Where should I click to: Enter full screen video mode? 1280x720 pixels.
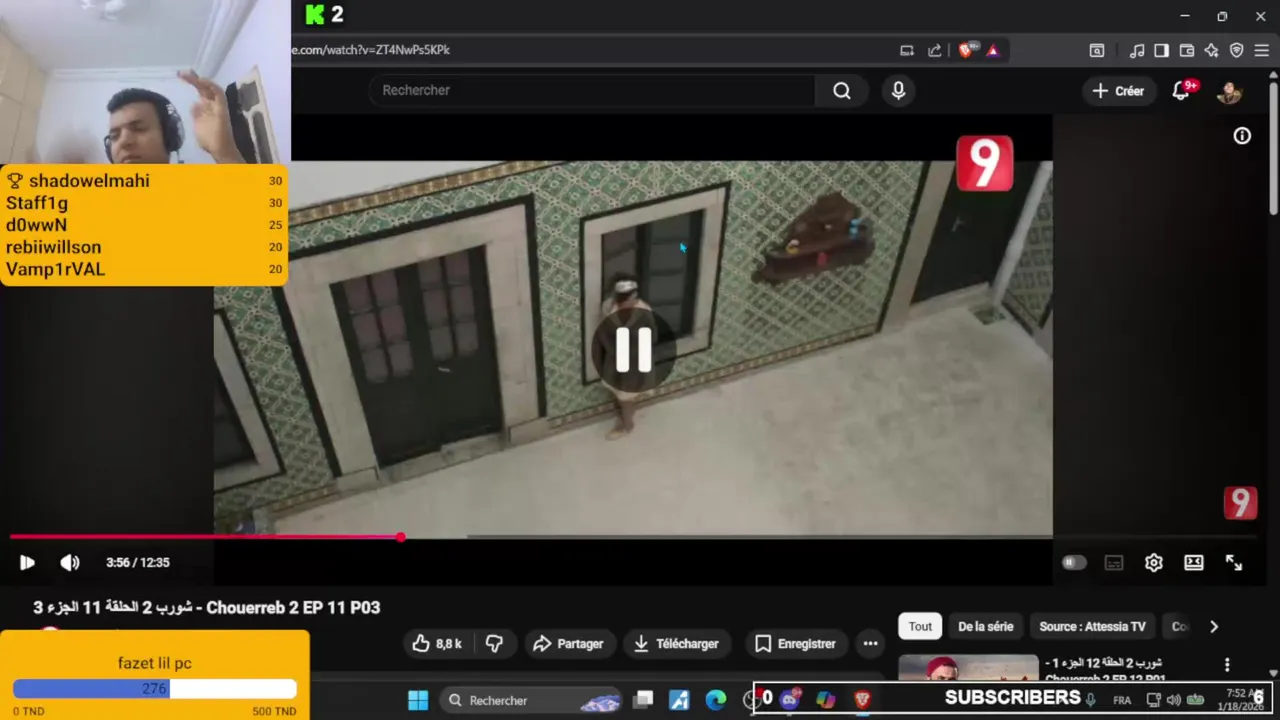tap(1234, 563)
